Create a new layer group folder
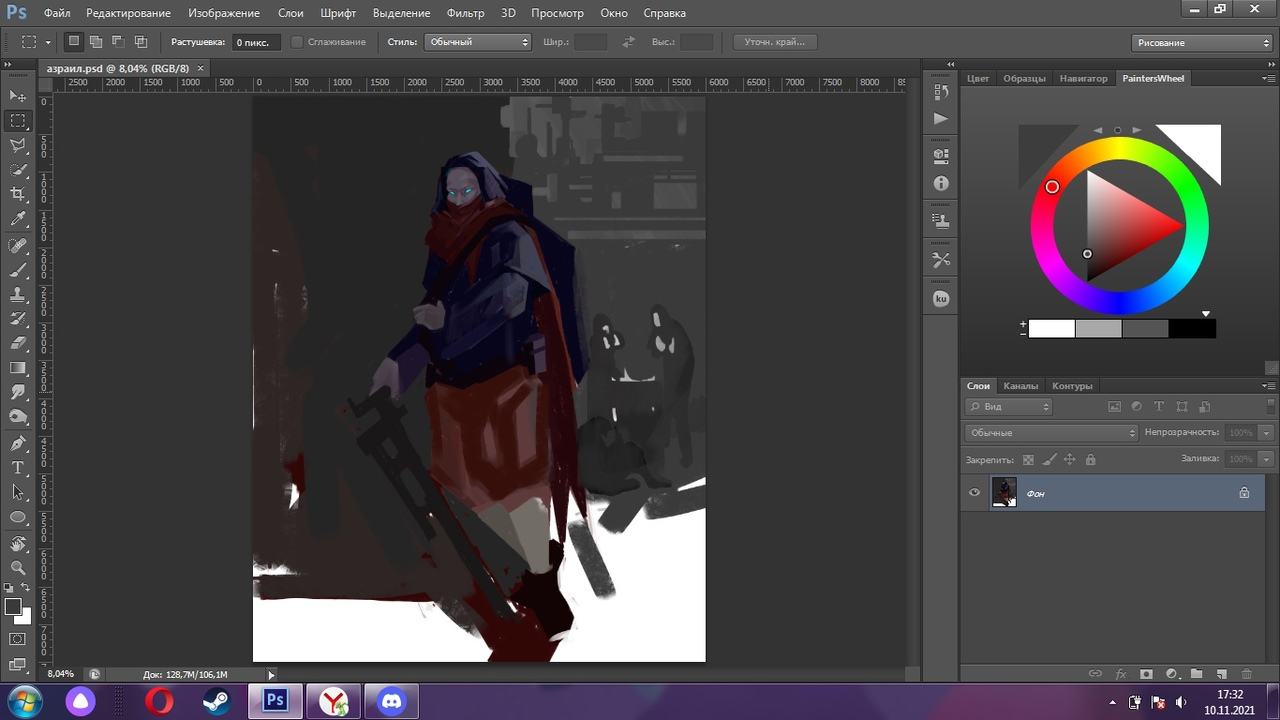 (1196, 674)
